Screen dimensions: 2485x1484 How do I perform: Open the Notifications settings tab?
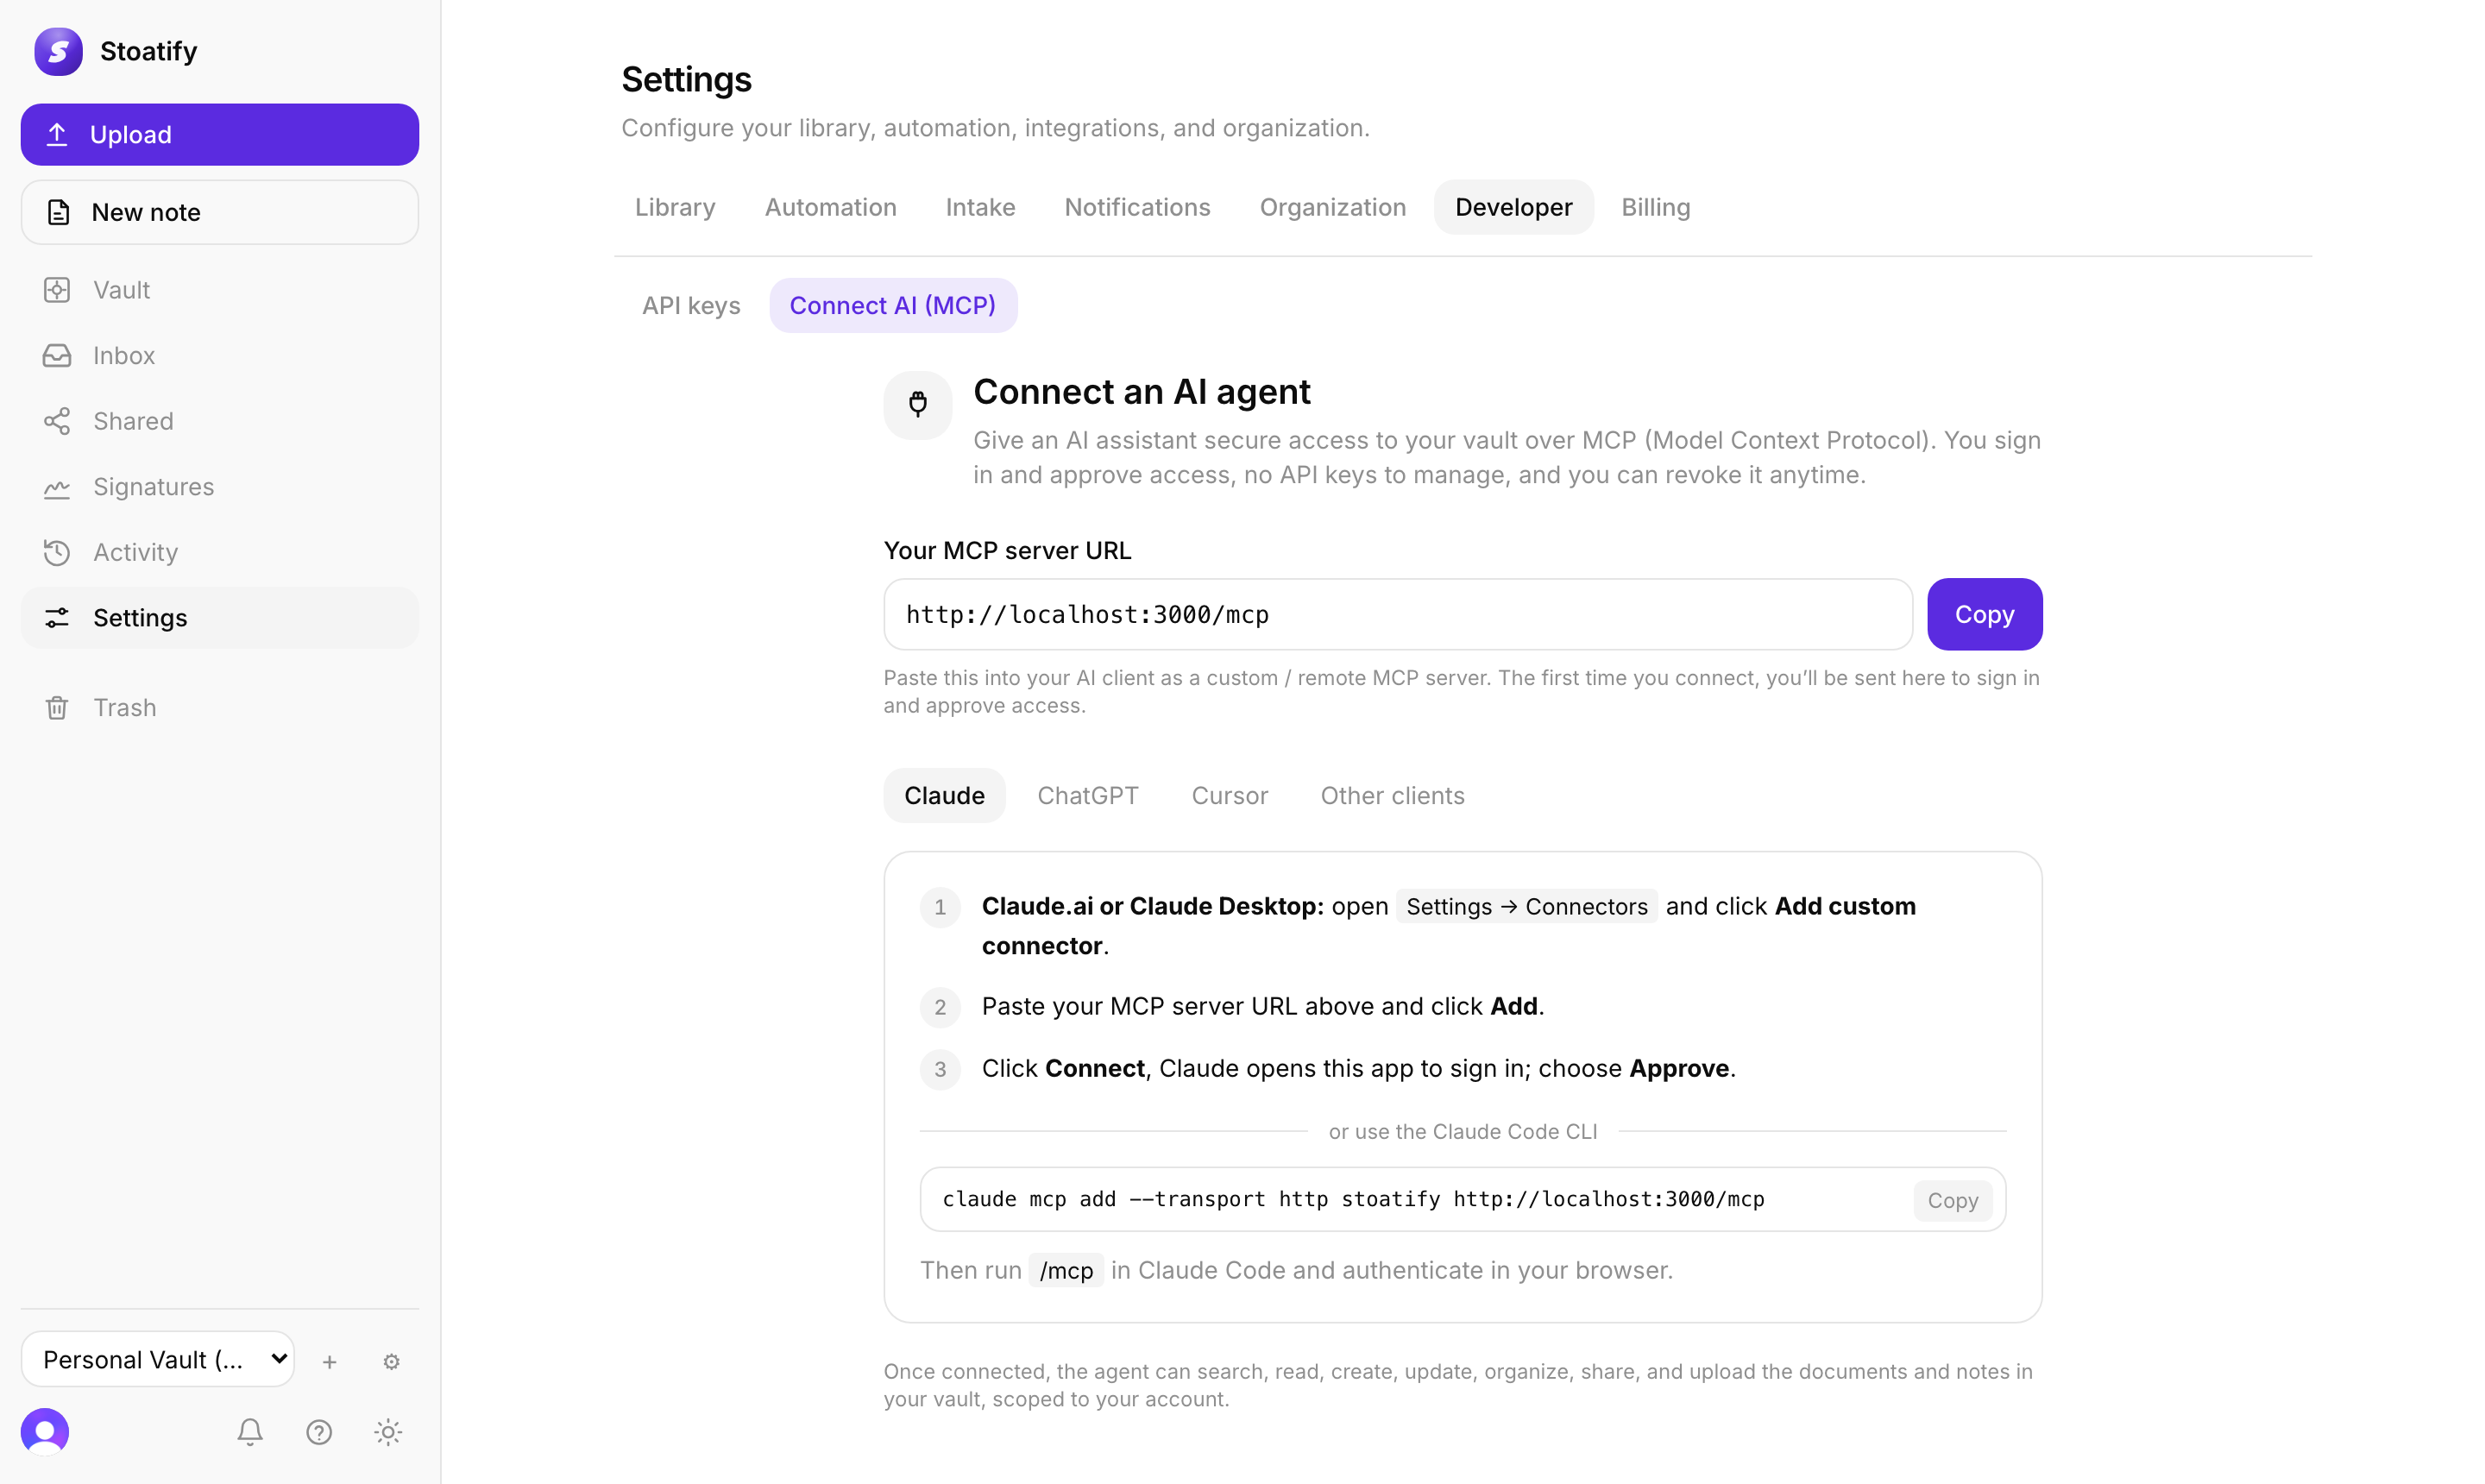[x=1137, y=207]
